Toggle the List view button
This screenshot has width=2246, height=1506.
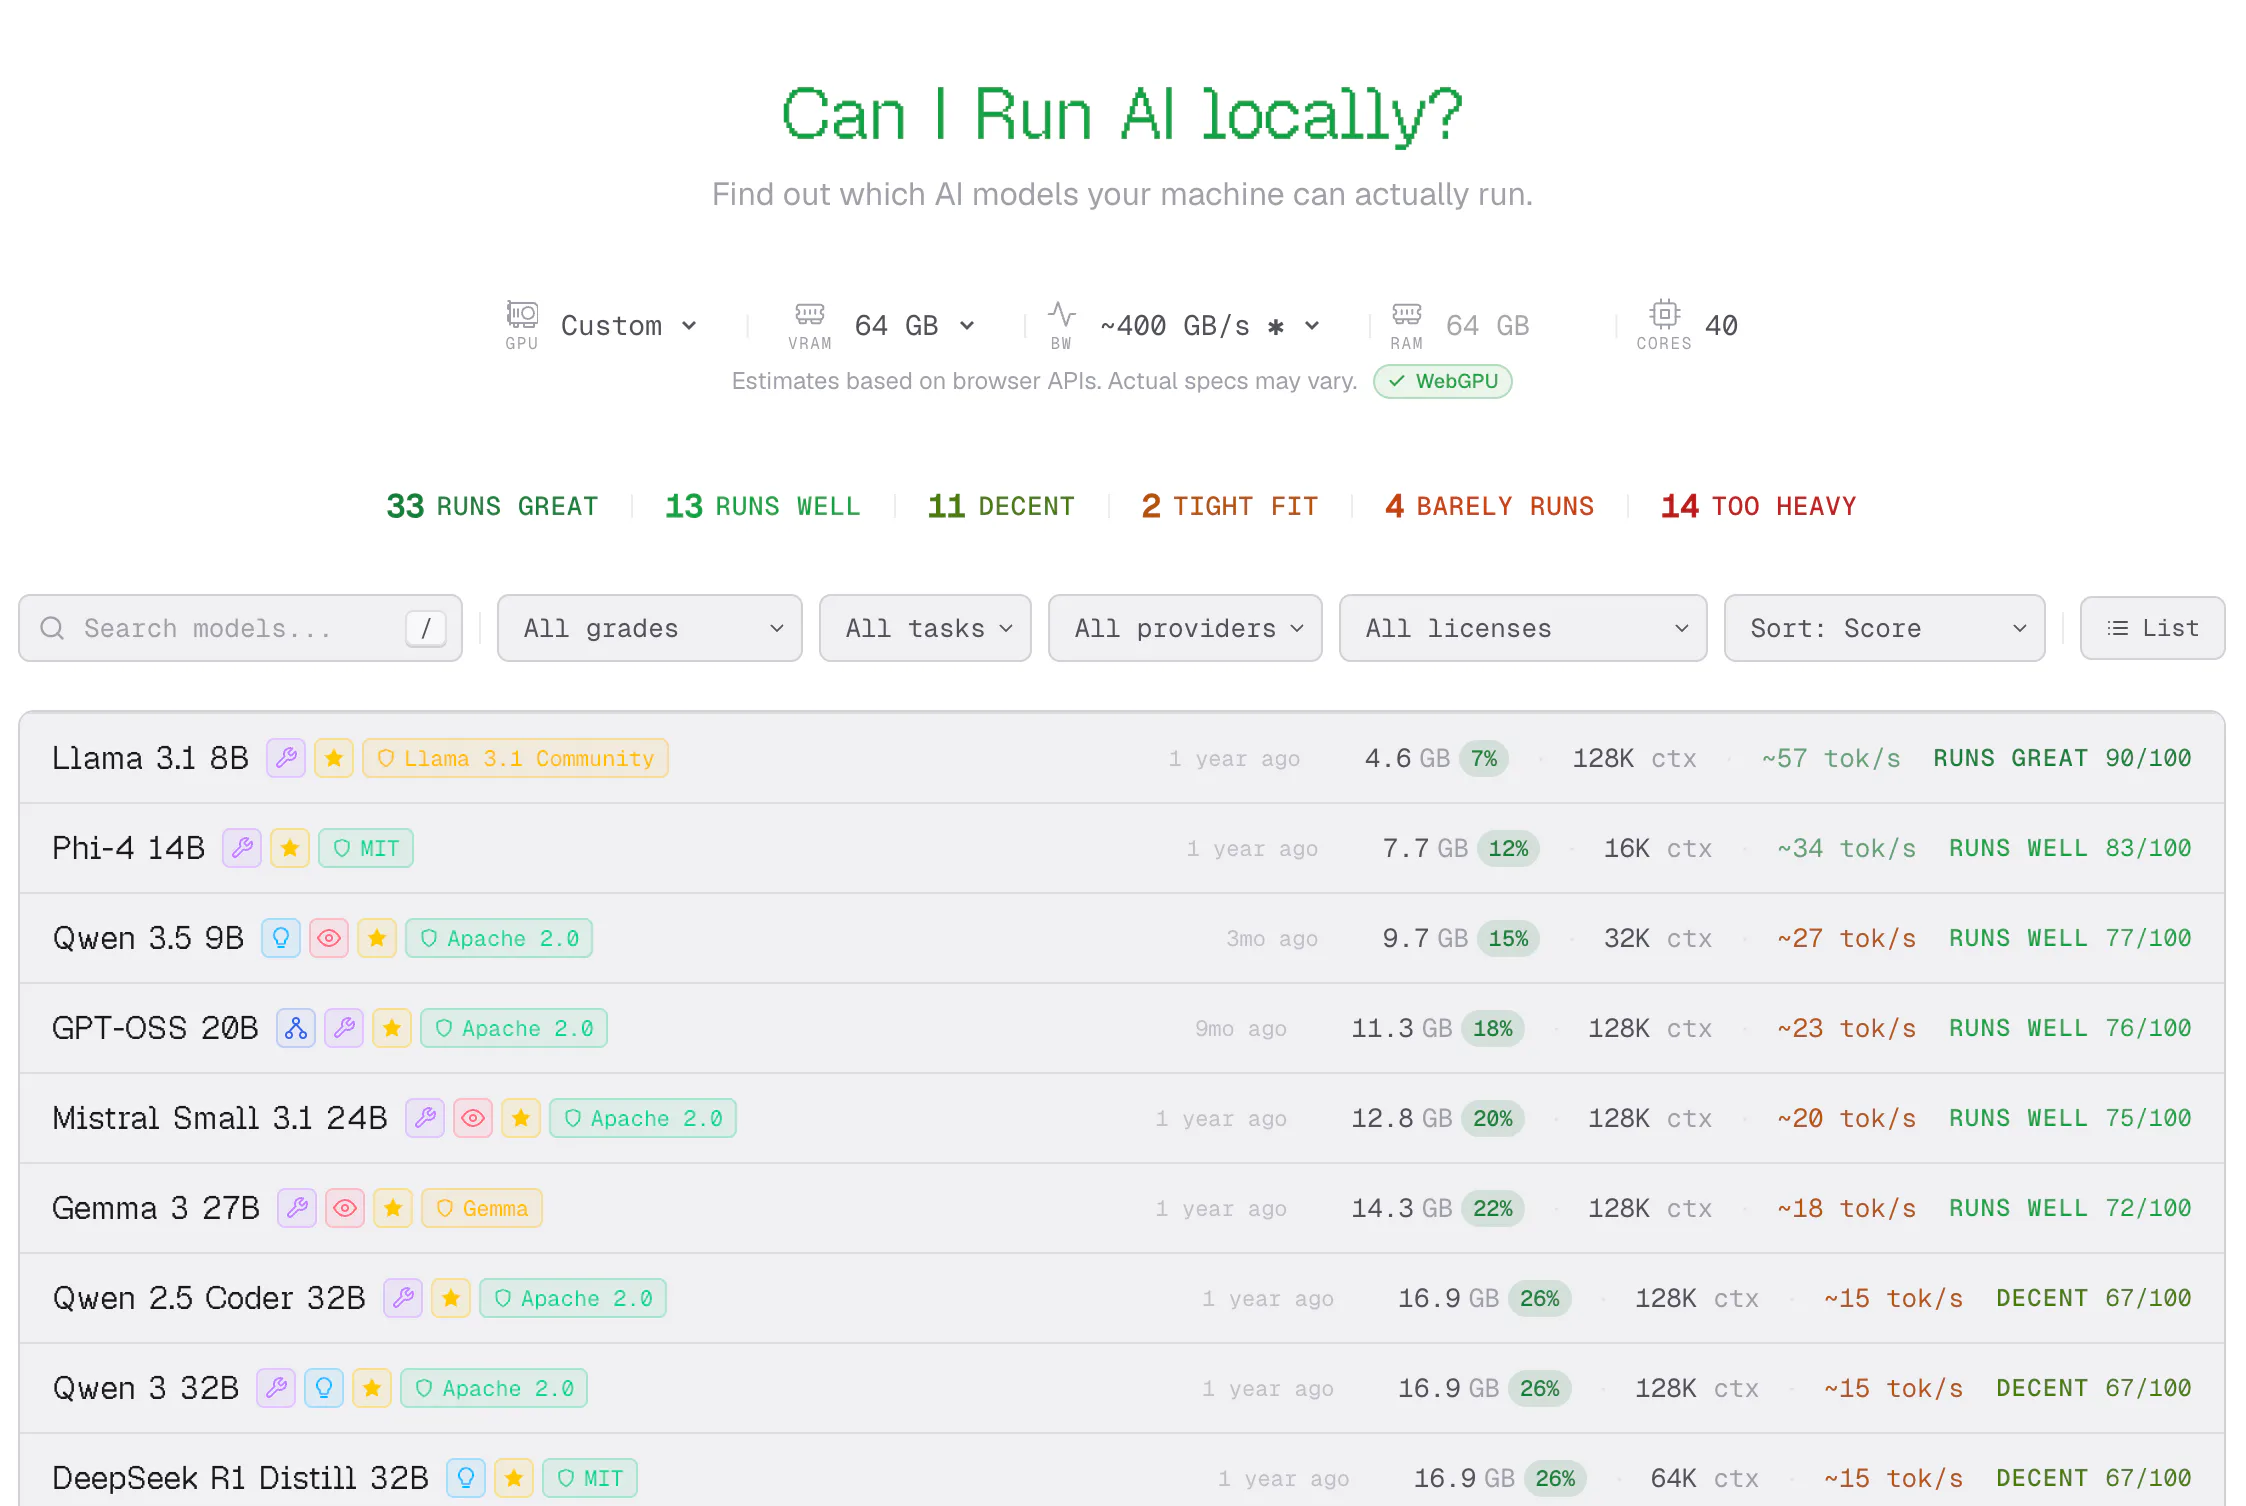tap(2152, 628)
